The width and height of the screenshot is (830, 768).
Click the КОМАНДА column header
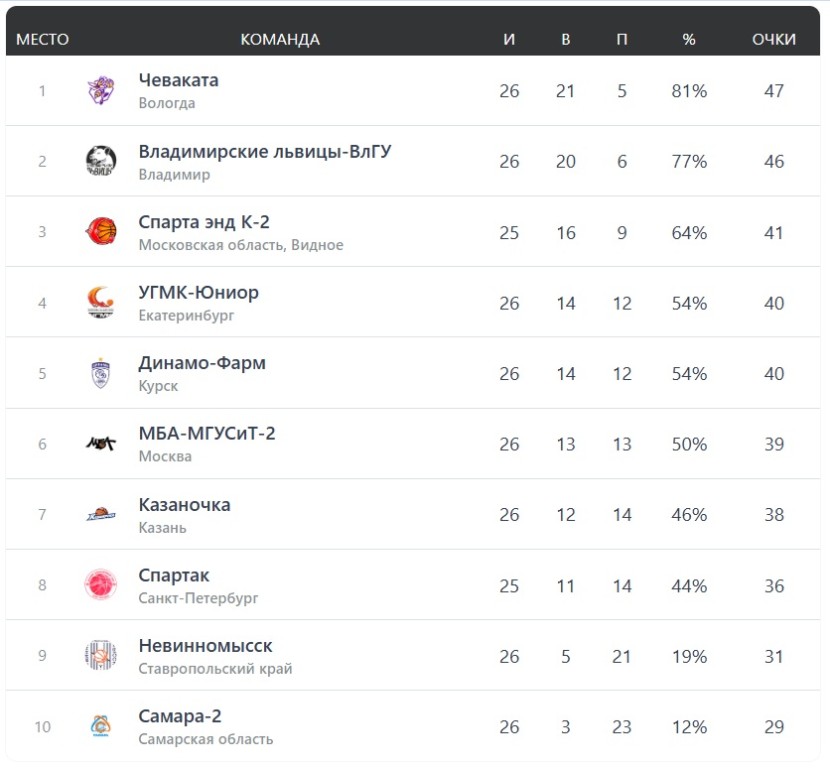tap(280, 39)
